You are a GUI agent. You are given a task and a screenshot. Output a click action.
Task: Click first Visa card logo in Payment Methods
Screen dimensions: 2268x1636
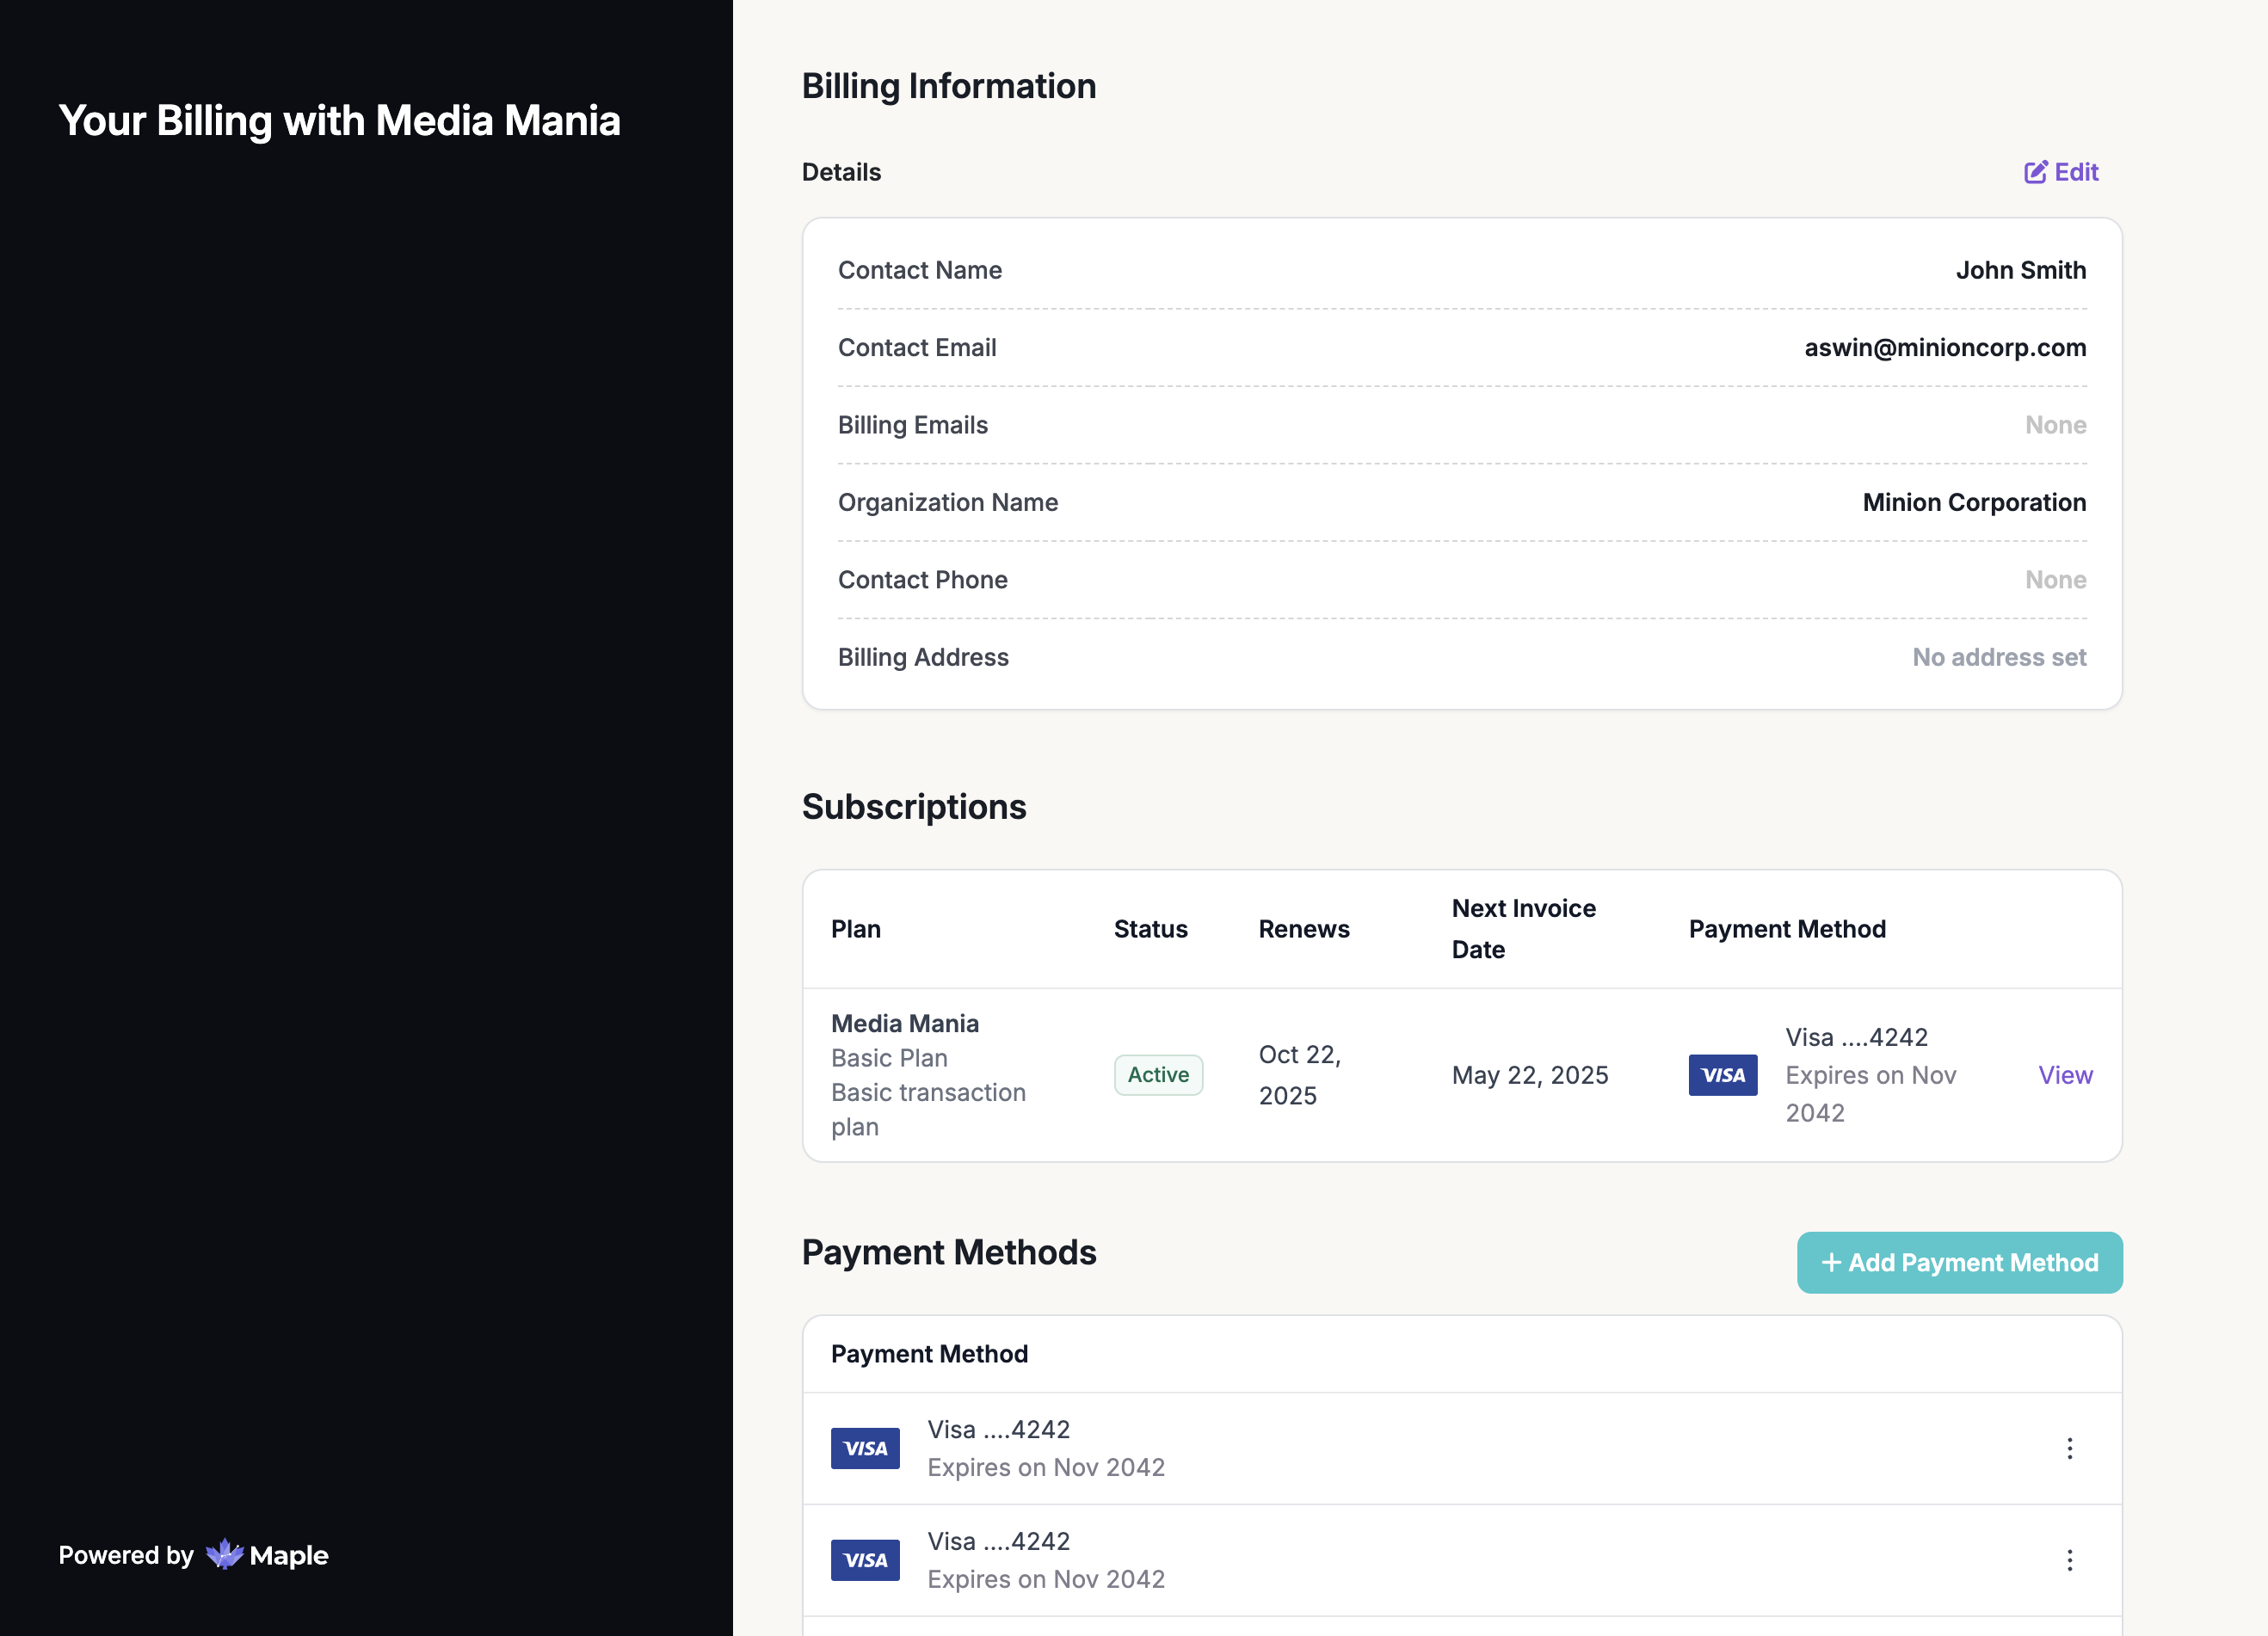coord(865,1448)
